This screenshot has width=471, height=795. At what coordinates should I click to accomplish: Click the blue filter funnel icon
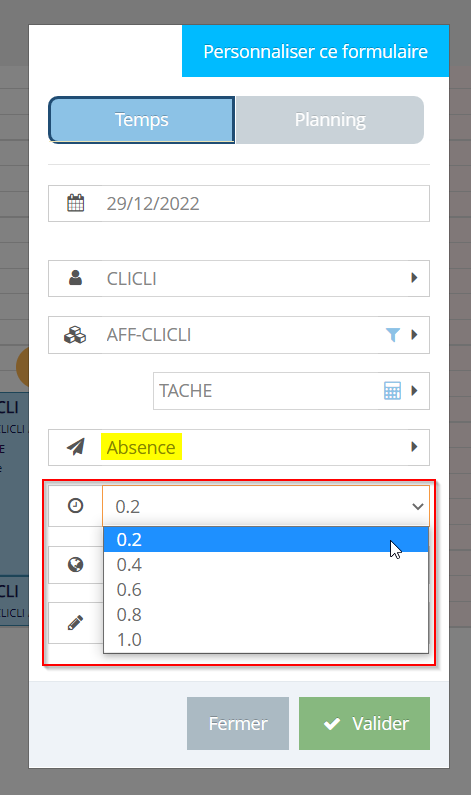click(x=393, y=335)
